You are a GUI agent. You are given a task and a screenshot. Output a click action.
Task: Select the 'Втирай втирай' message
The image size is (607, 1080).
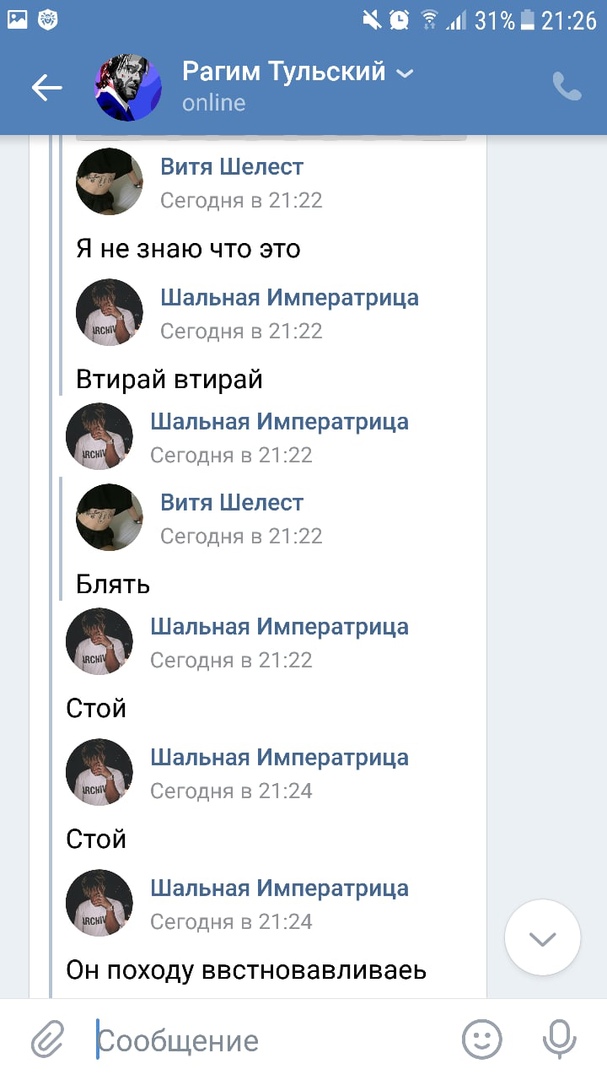[x=169, y=379]
